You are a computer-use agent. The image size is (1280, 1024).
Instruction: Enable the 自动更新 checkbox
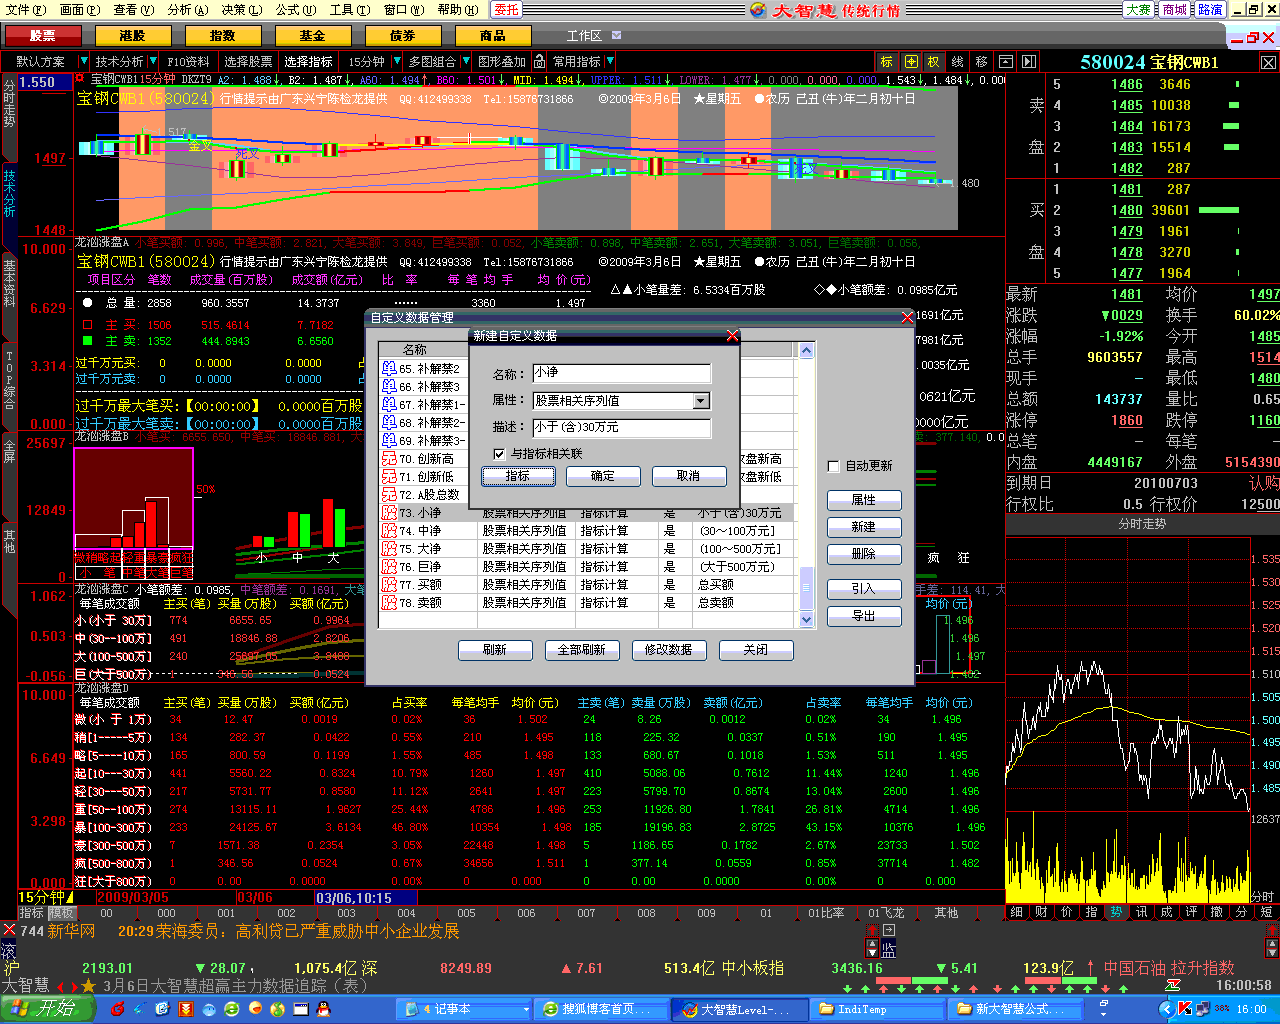tap(833, 466)
